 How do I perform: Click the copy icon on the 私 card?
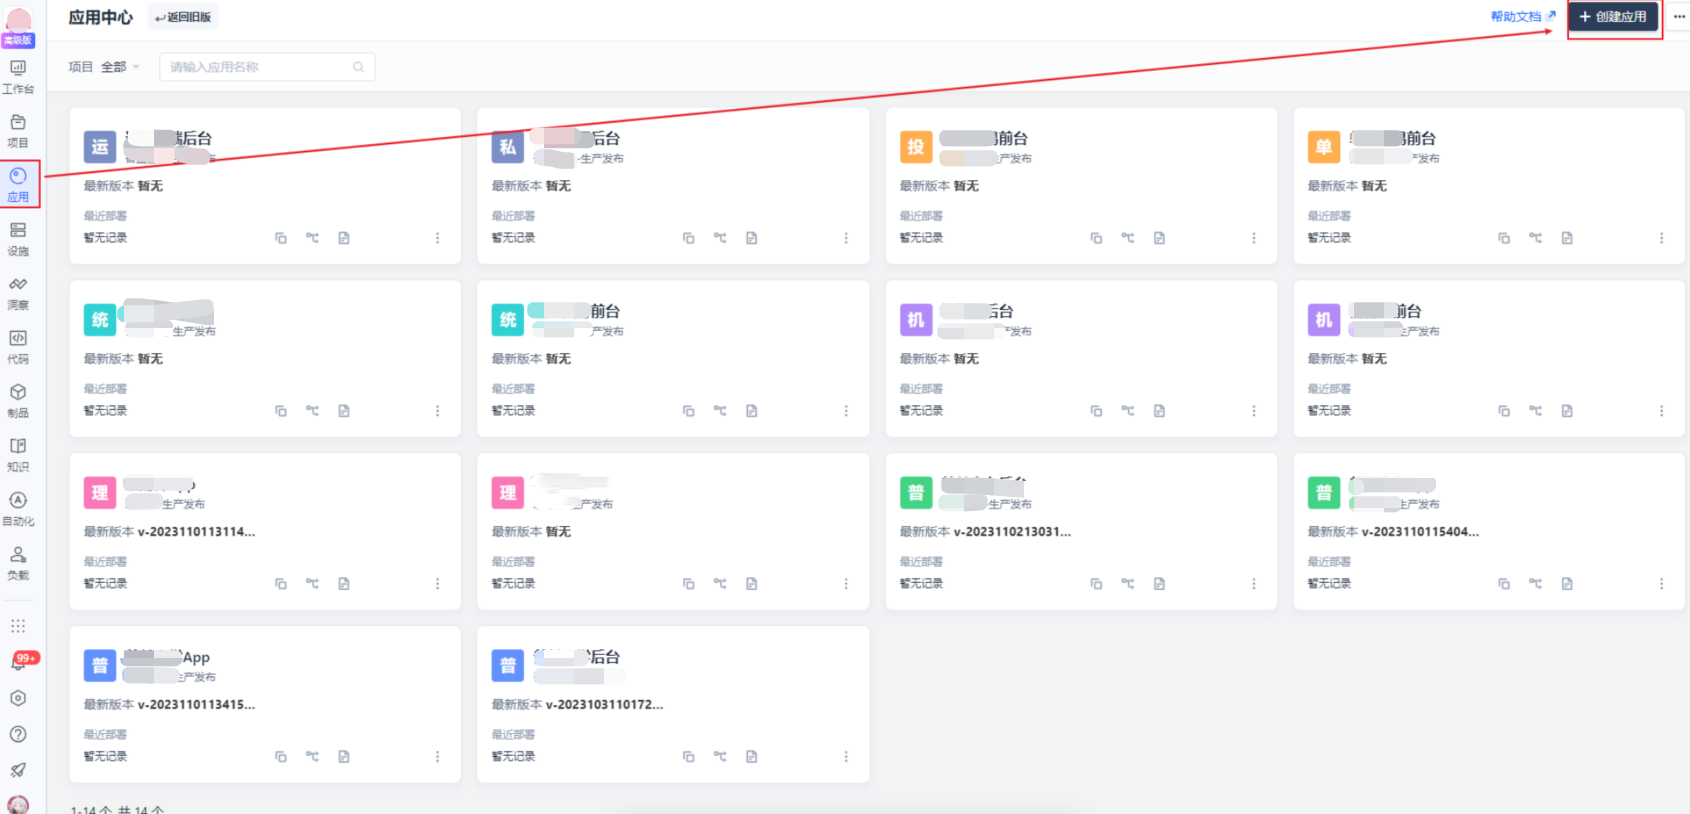pyautogui.click(x=689, y=238)
